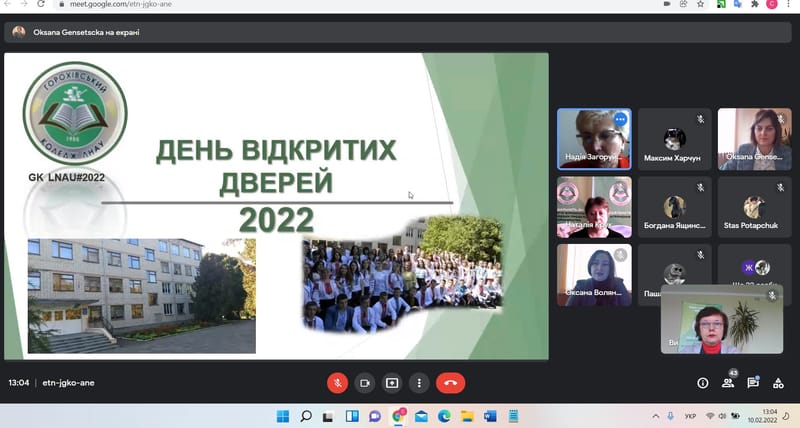Click the meeting code etn-jgko-ane

pos(68,383)
